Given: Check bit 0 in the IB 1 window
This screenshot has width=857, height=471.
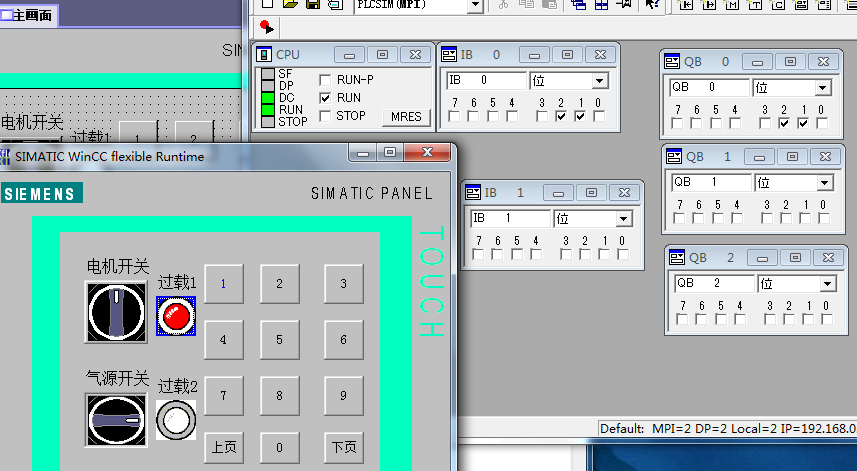Looking at the screenshot, I should tap(623, 254).
